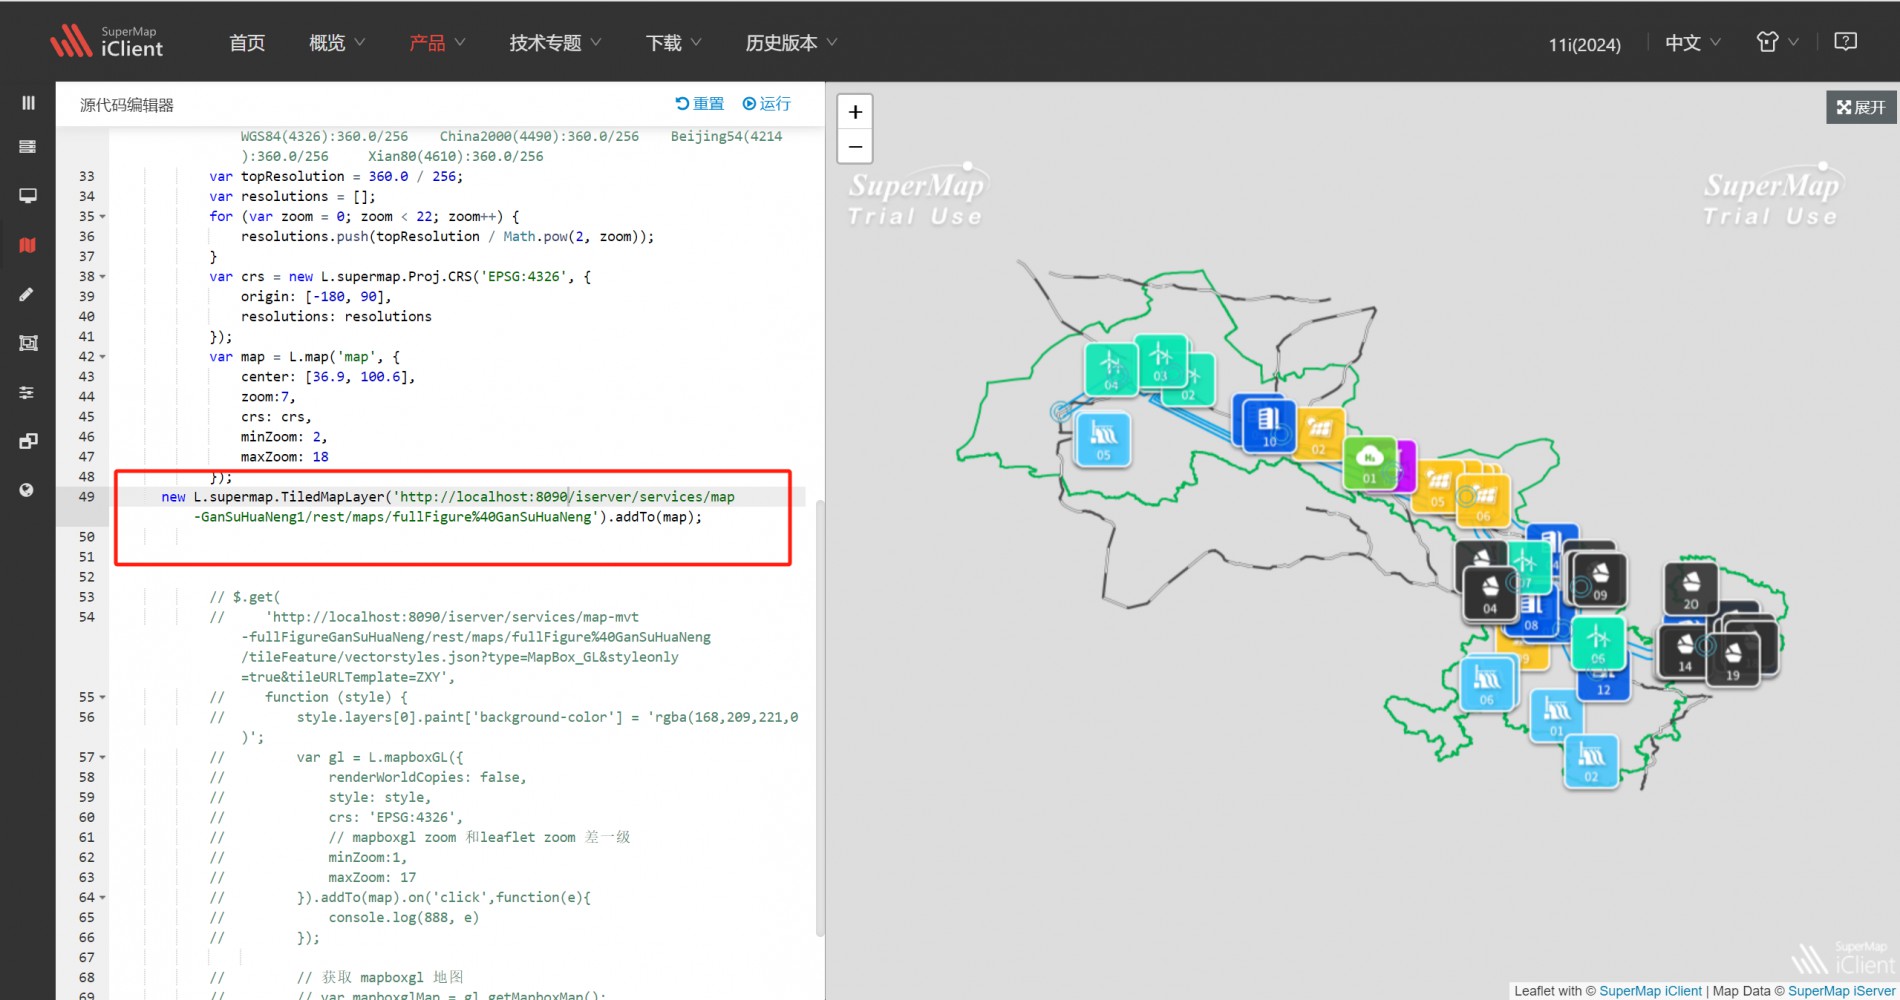Open the globe icon in sidebar
Viewport: 1900px width, 1000px height.
[27, 490]
